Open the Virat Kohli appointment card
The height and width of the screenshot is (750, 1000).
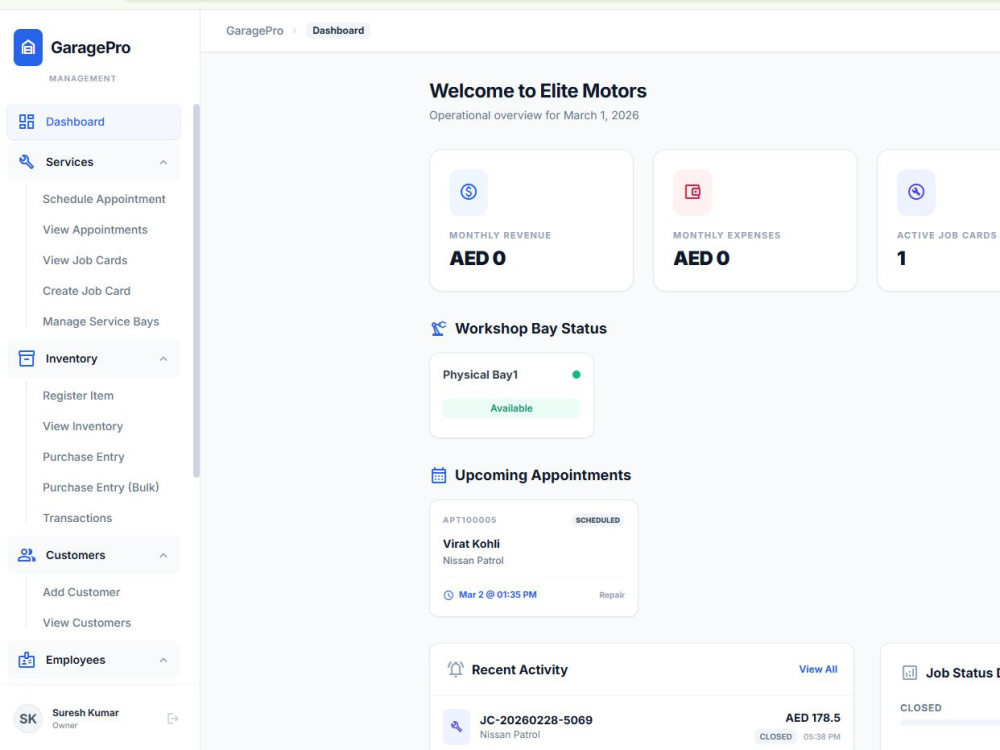point(534,558)
